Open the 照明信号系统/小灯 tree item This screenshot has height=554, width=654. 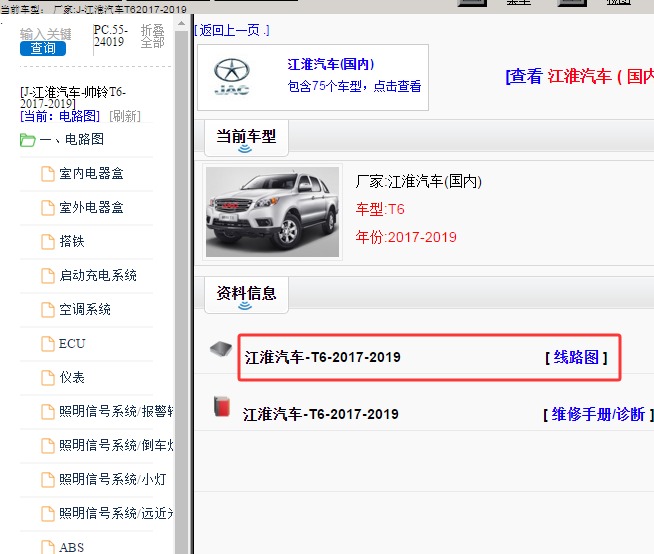point(113,479)
